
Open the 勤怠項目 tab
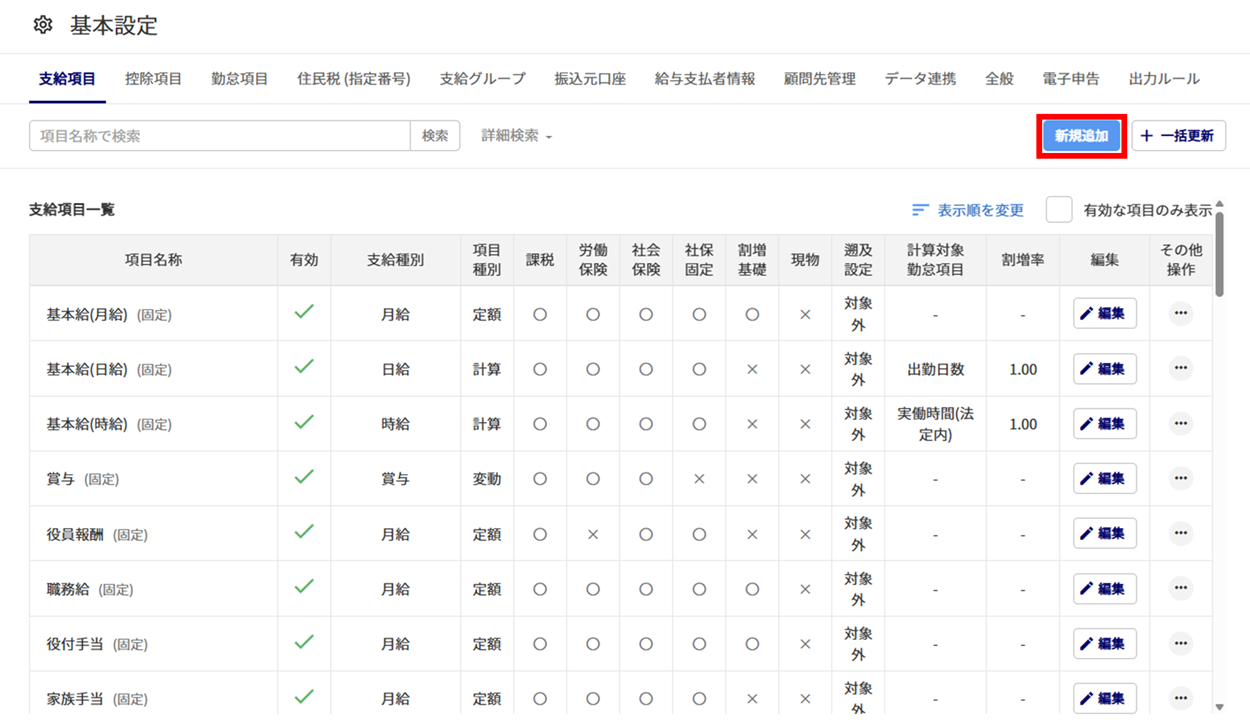239,79
